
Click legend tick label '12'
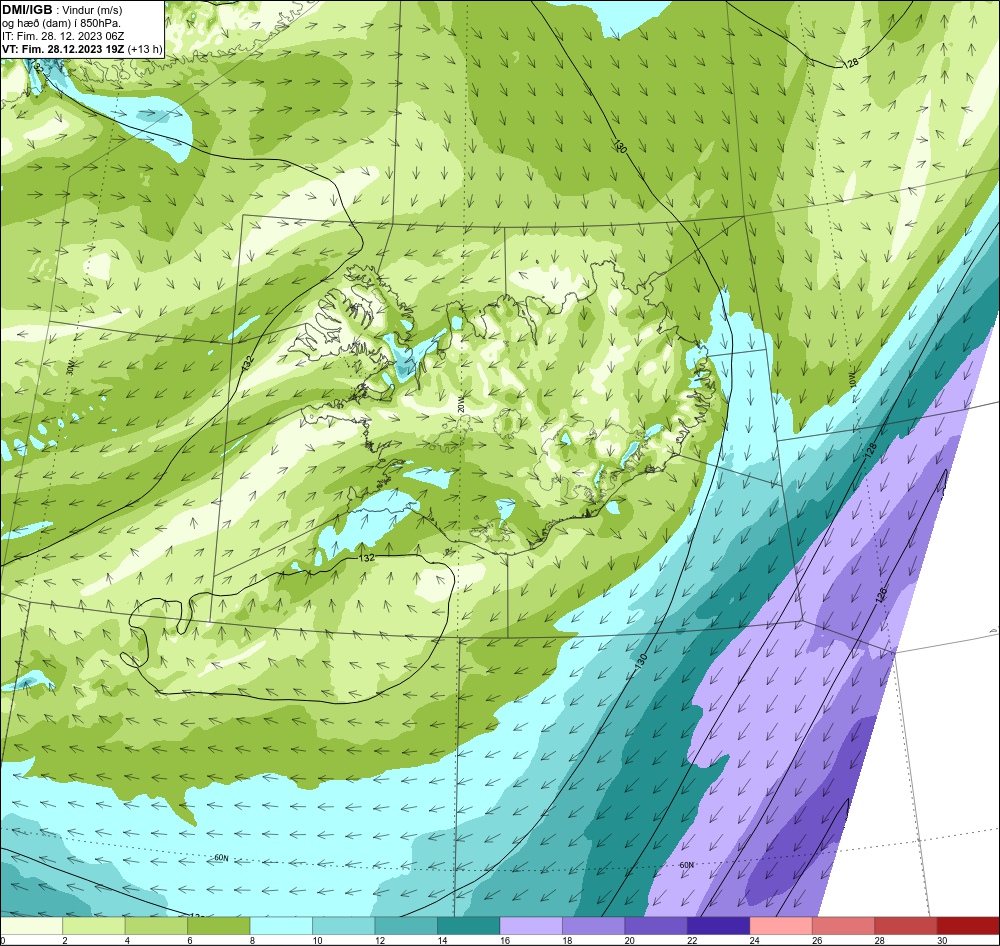tap(379, 940)
